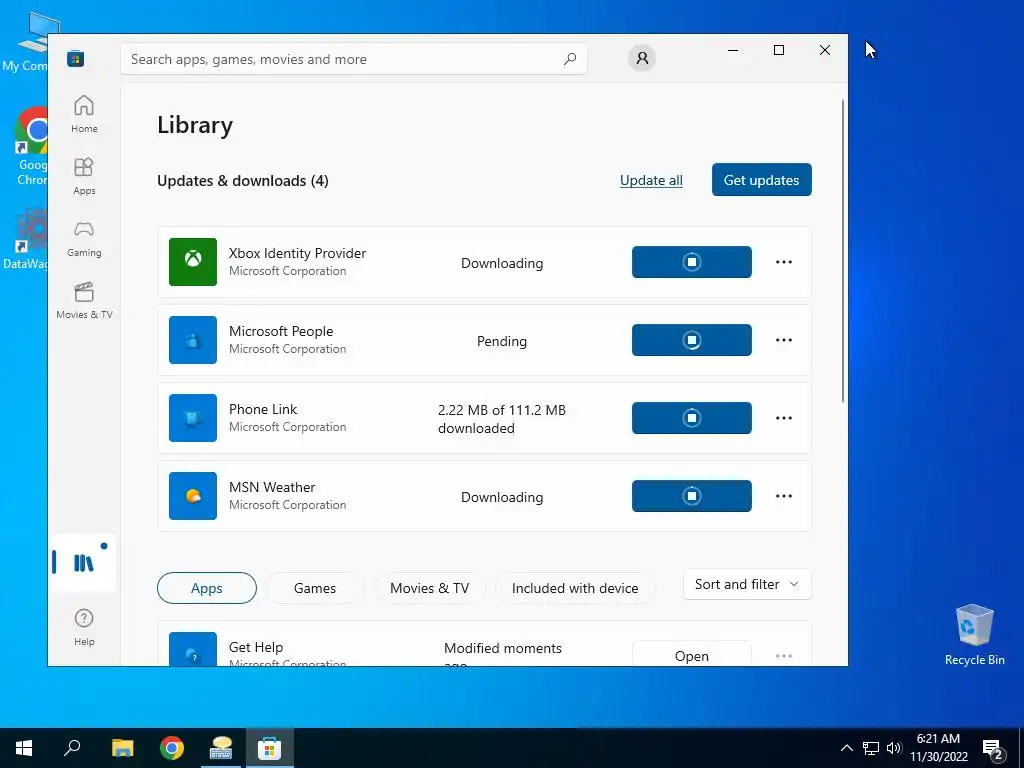This screenshot has height=768, width=1024.
Task: Open the Help section in sidebar
Action: [x=84, y=627]
